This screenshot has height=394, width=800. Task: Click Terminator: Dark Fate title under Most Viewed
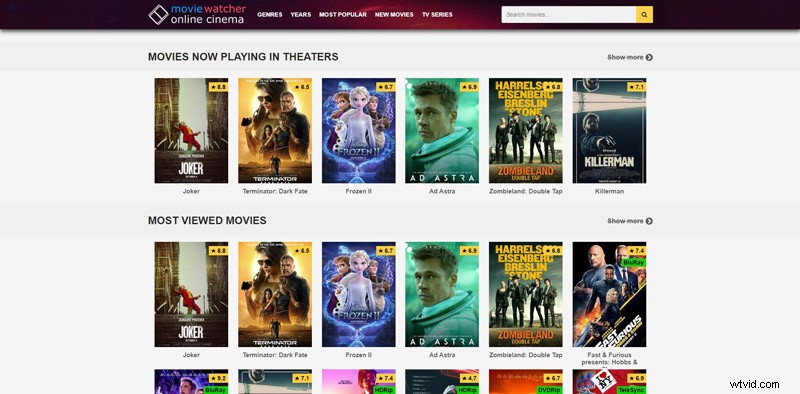coord(275,355)
